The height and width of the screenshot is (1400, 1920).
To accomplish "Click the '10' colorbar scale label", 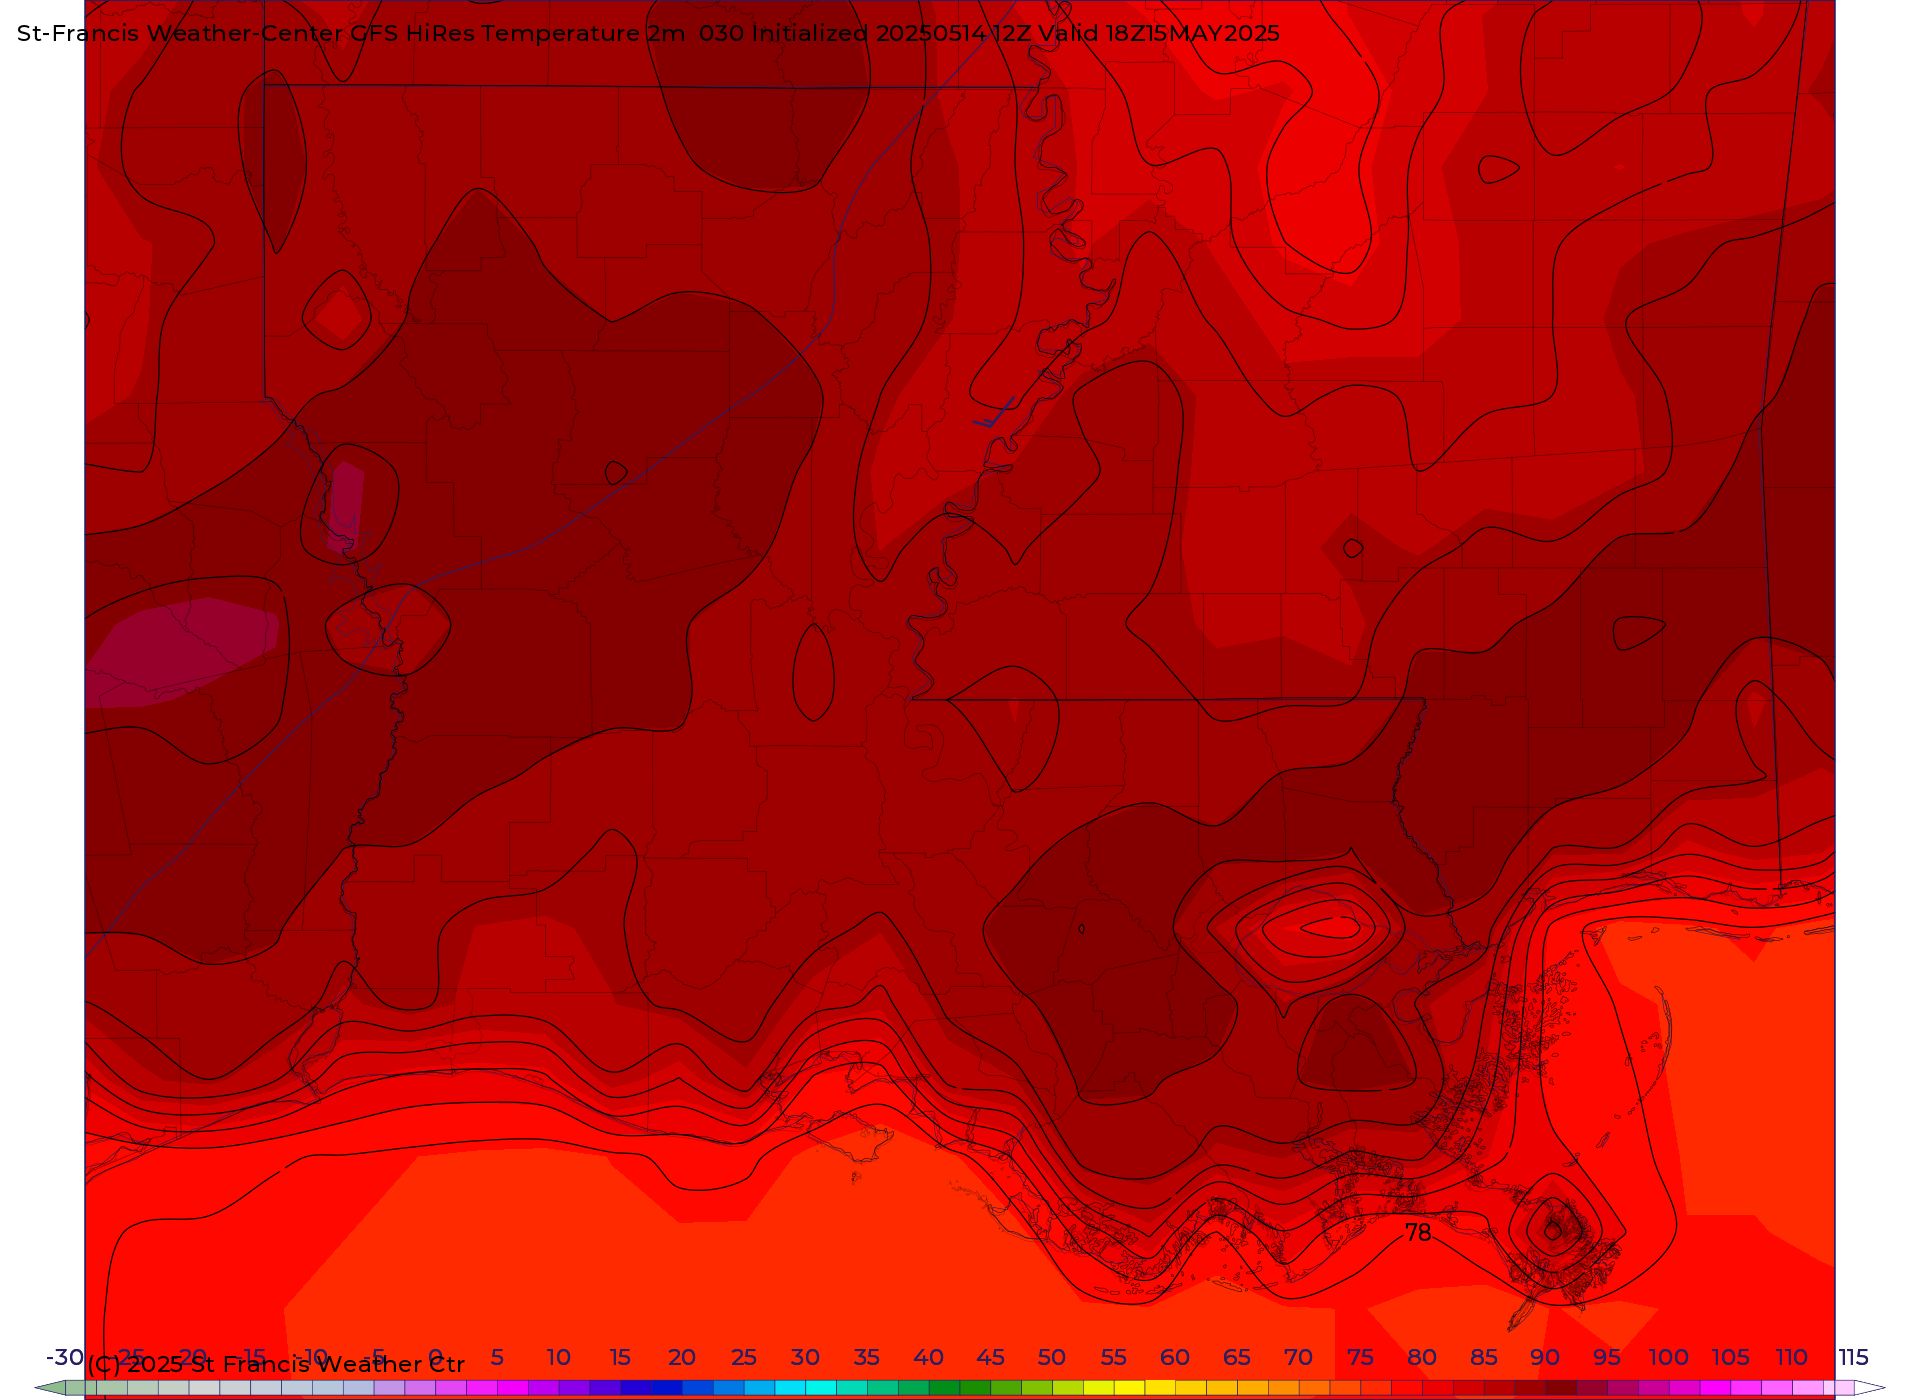I will point(559,1357).
